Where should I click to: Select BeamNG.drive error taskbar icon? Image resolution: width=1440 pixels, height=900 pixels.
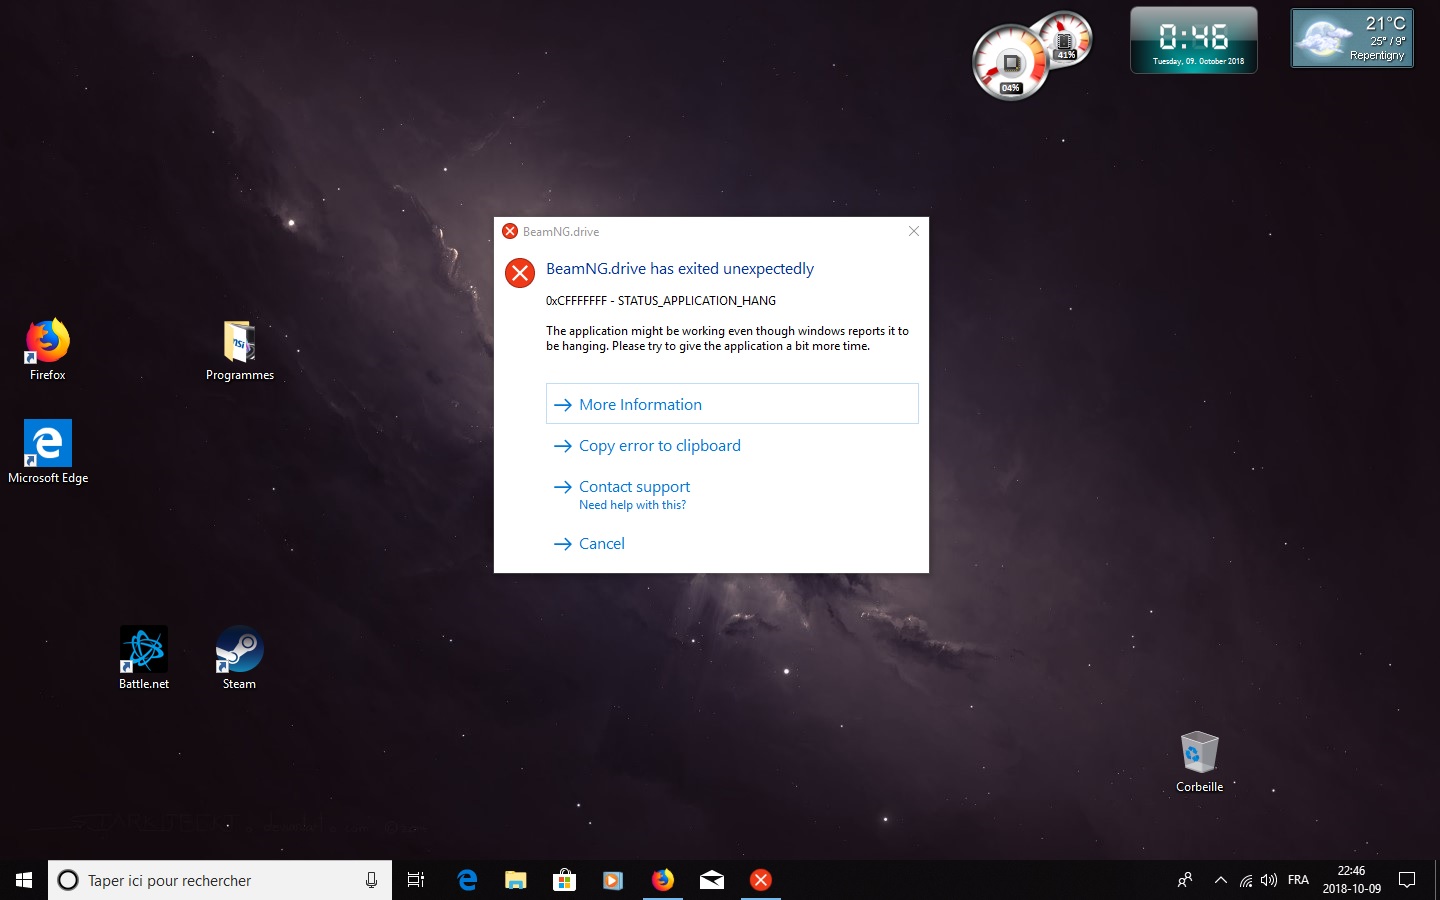tap(761, 880)
